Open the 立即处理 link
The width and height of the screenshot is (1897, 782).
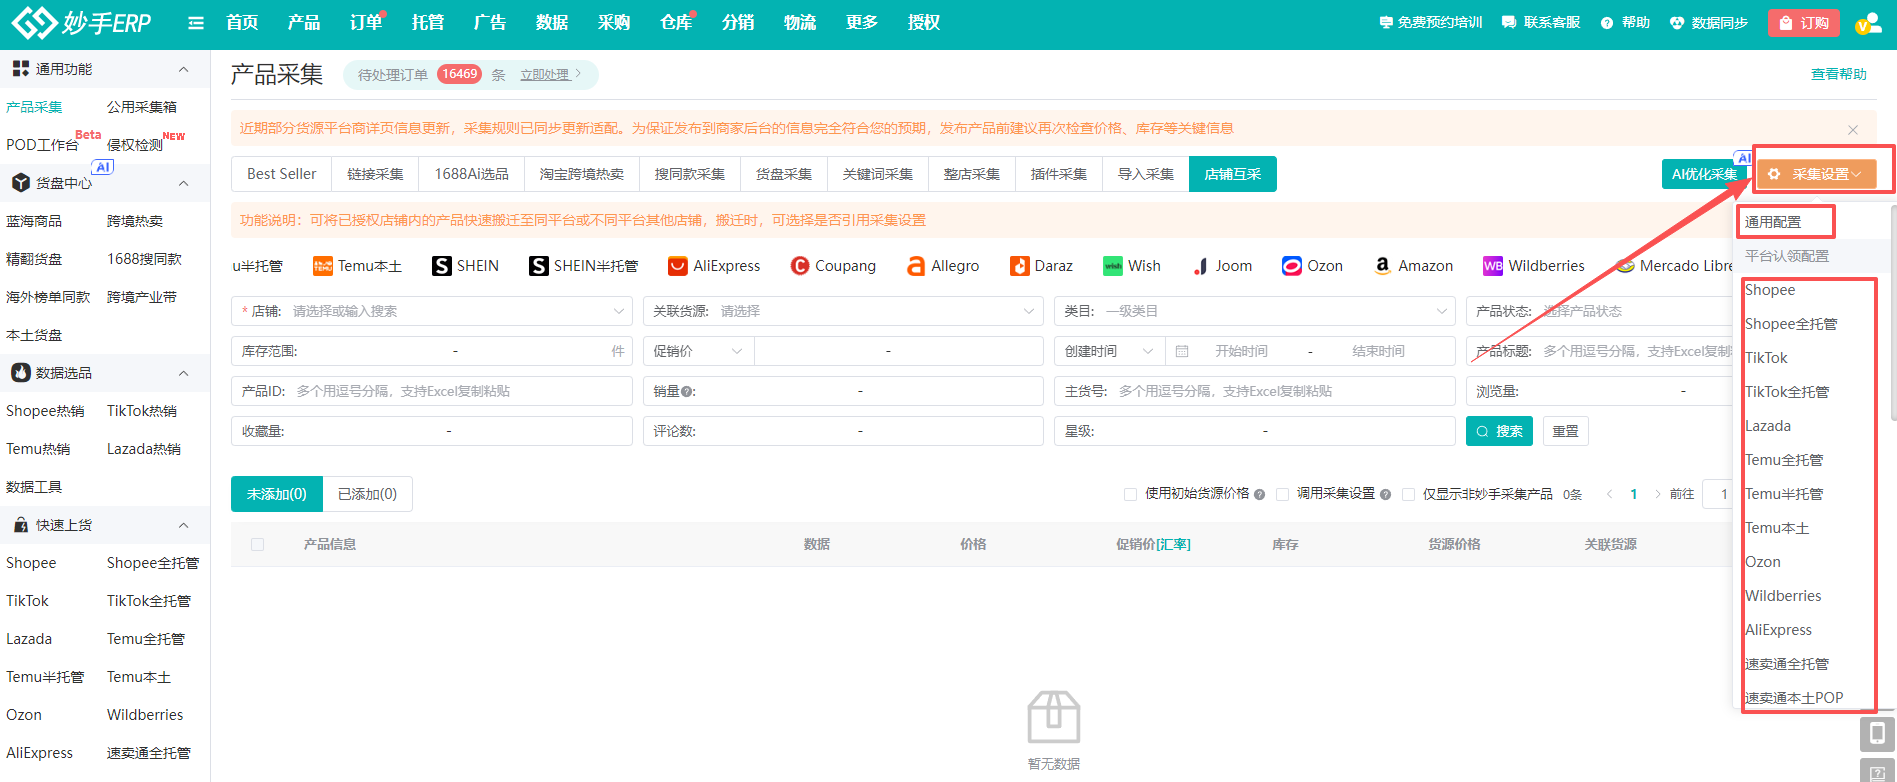click(x=545, y=75)
